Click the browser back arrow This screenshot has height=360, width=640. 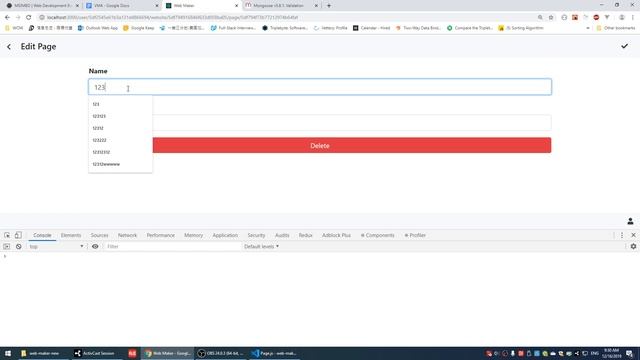7,18
